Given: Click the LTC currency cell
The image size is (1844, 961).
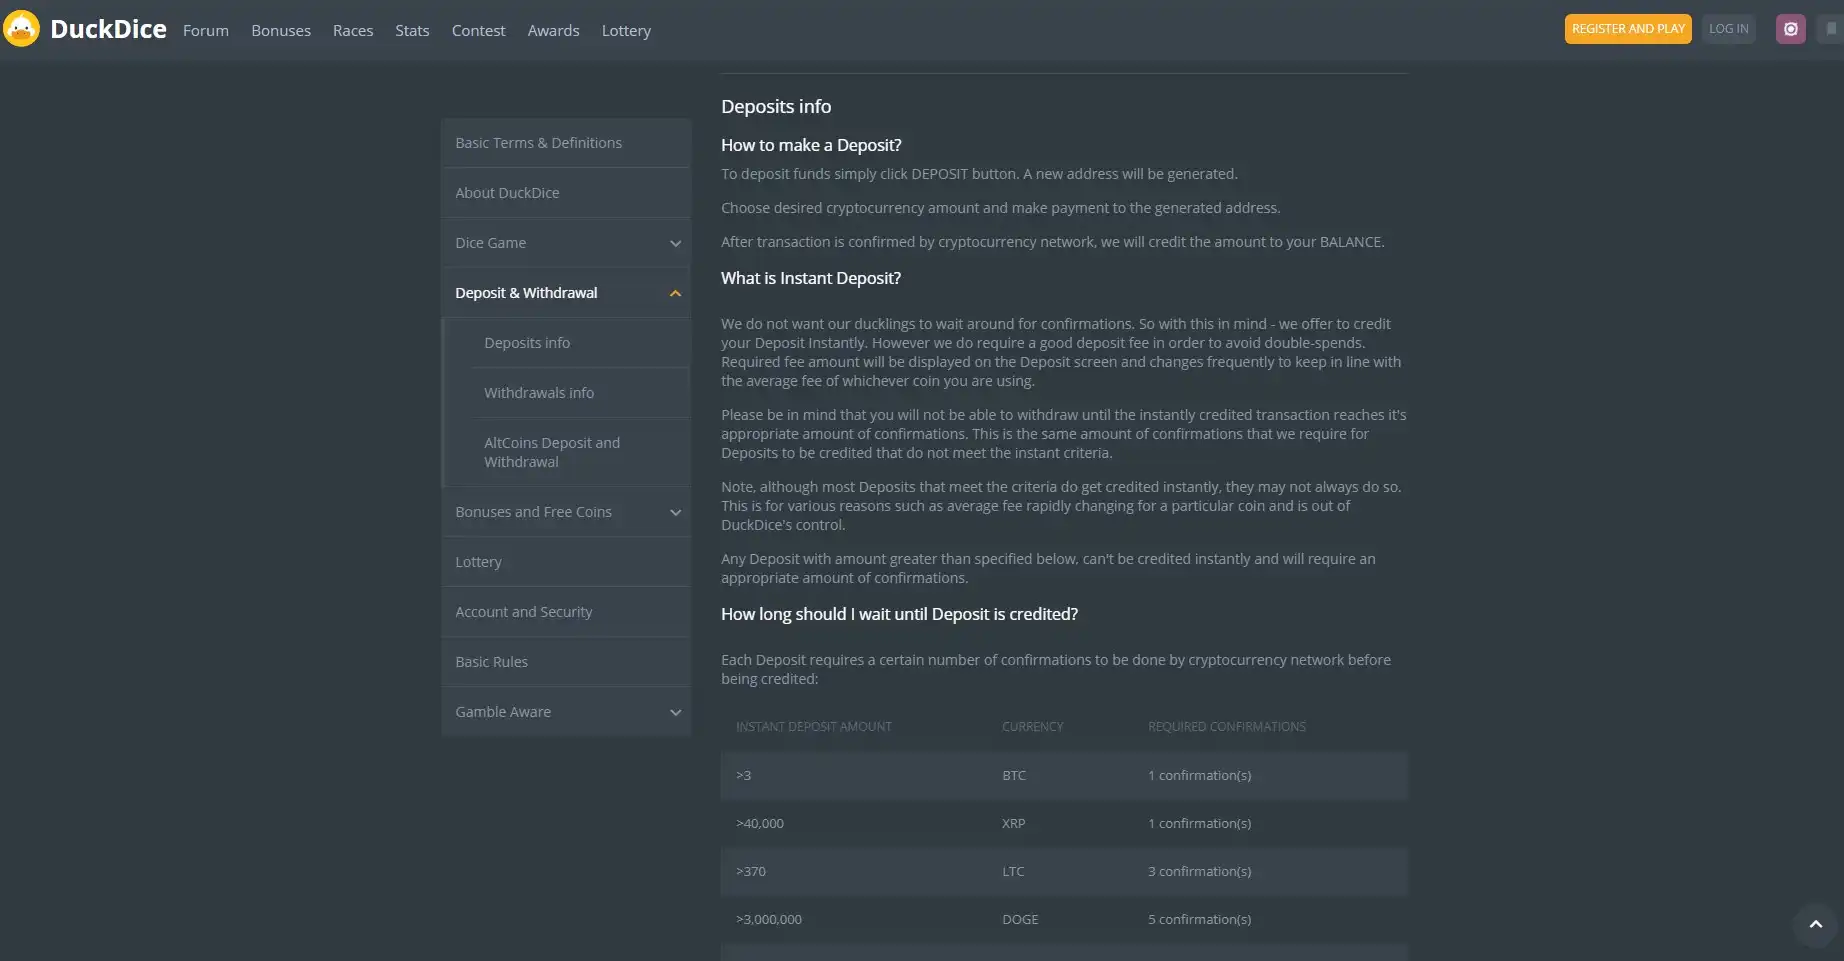Looking at the screenshot, I should tap(1013, 872).
